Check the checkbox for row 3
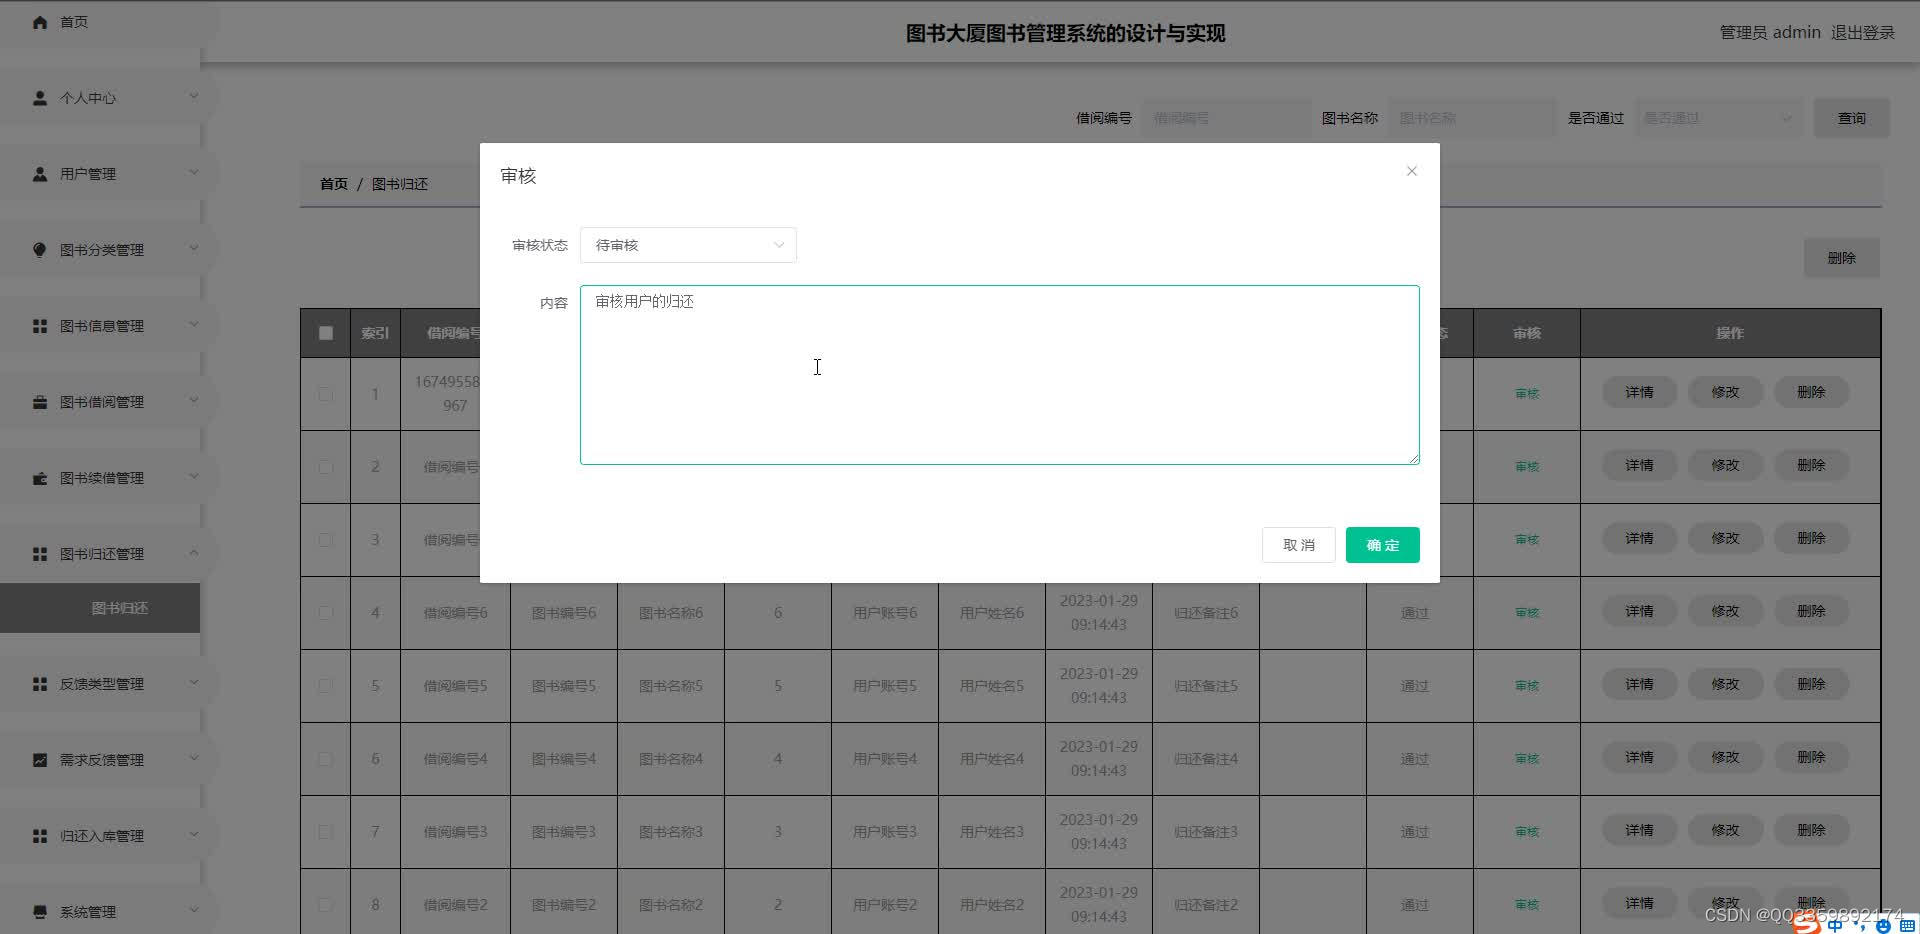1920x934 pixels. 326,540
